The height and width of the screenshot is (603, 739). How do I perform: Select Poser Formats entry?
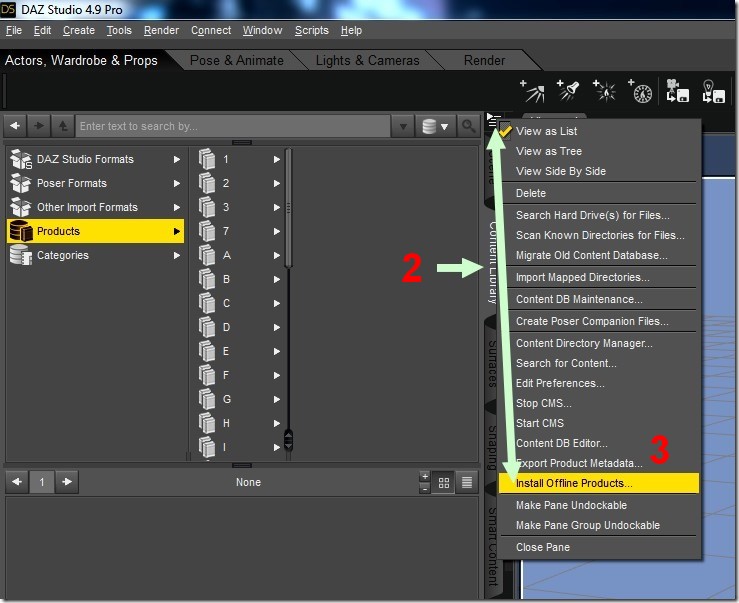[x=96, y=183]
